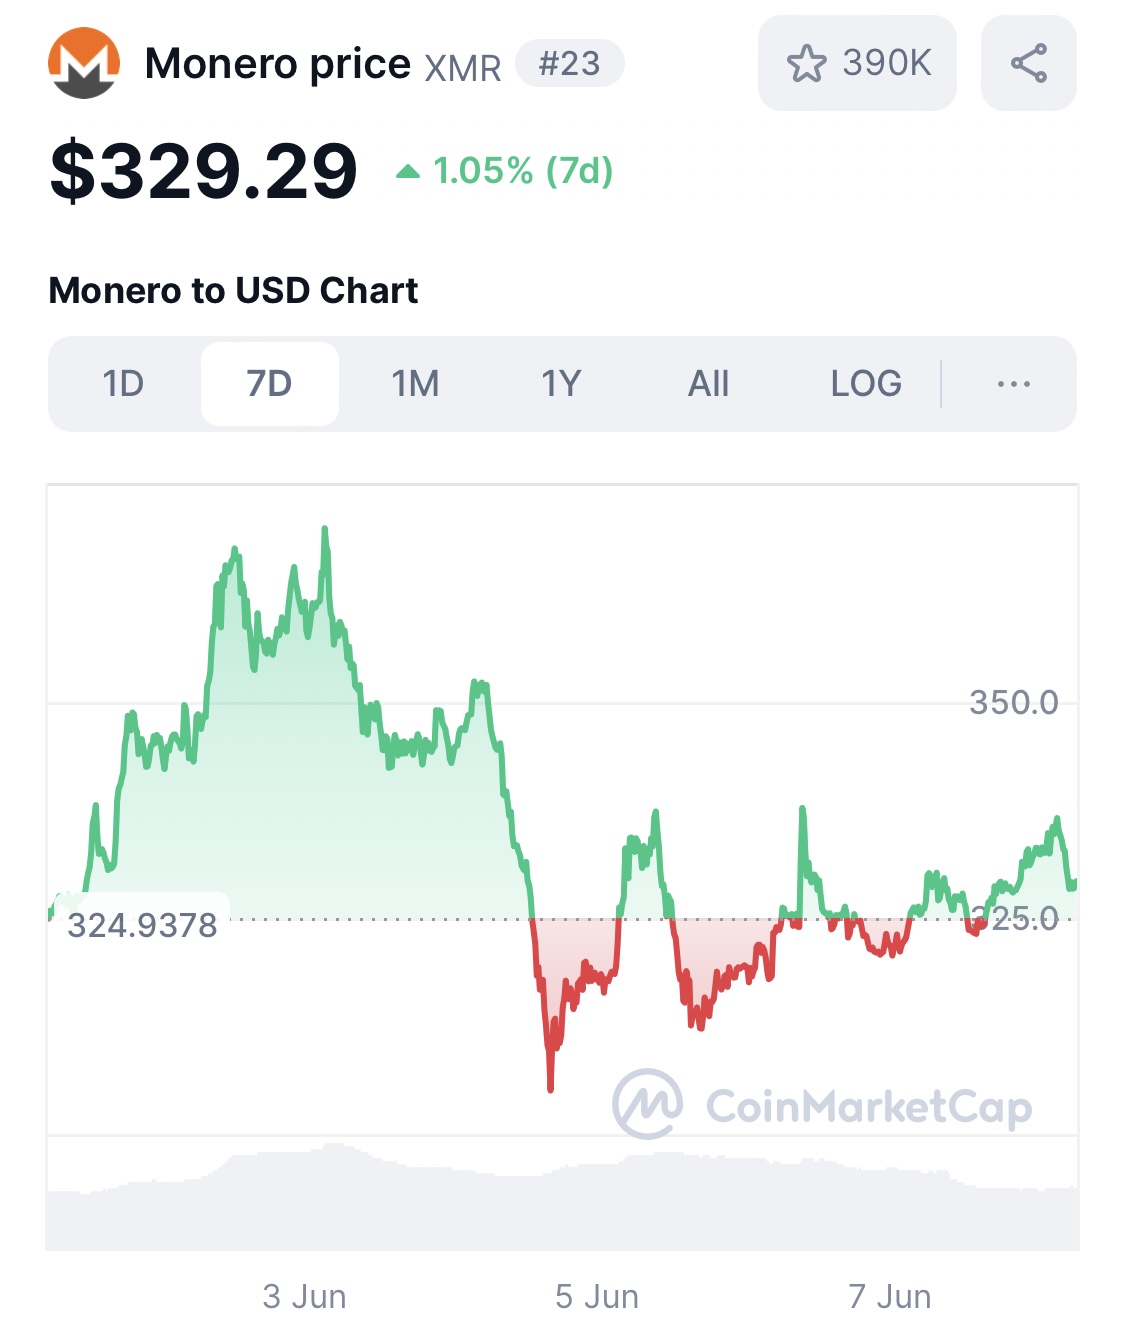This screenshot has height=1321, width=1125.
Task: Tap the chart peak near 3 Jun
Action: (x=325, y=530)
